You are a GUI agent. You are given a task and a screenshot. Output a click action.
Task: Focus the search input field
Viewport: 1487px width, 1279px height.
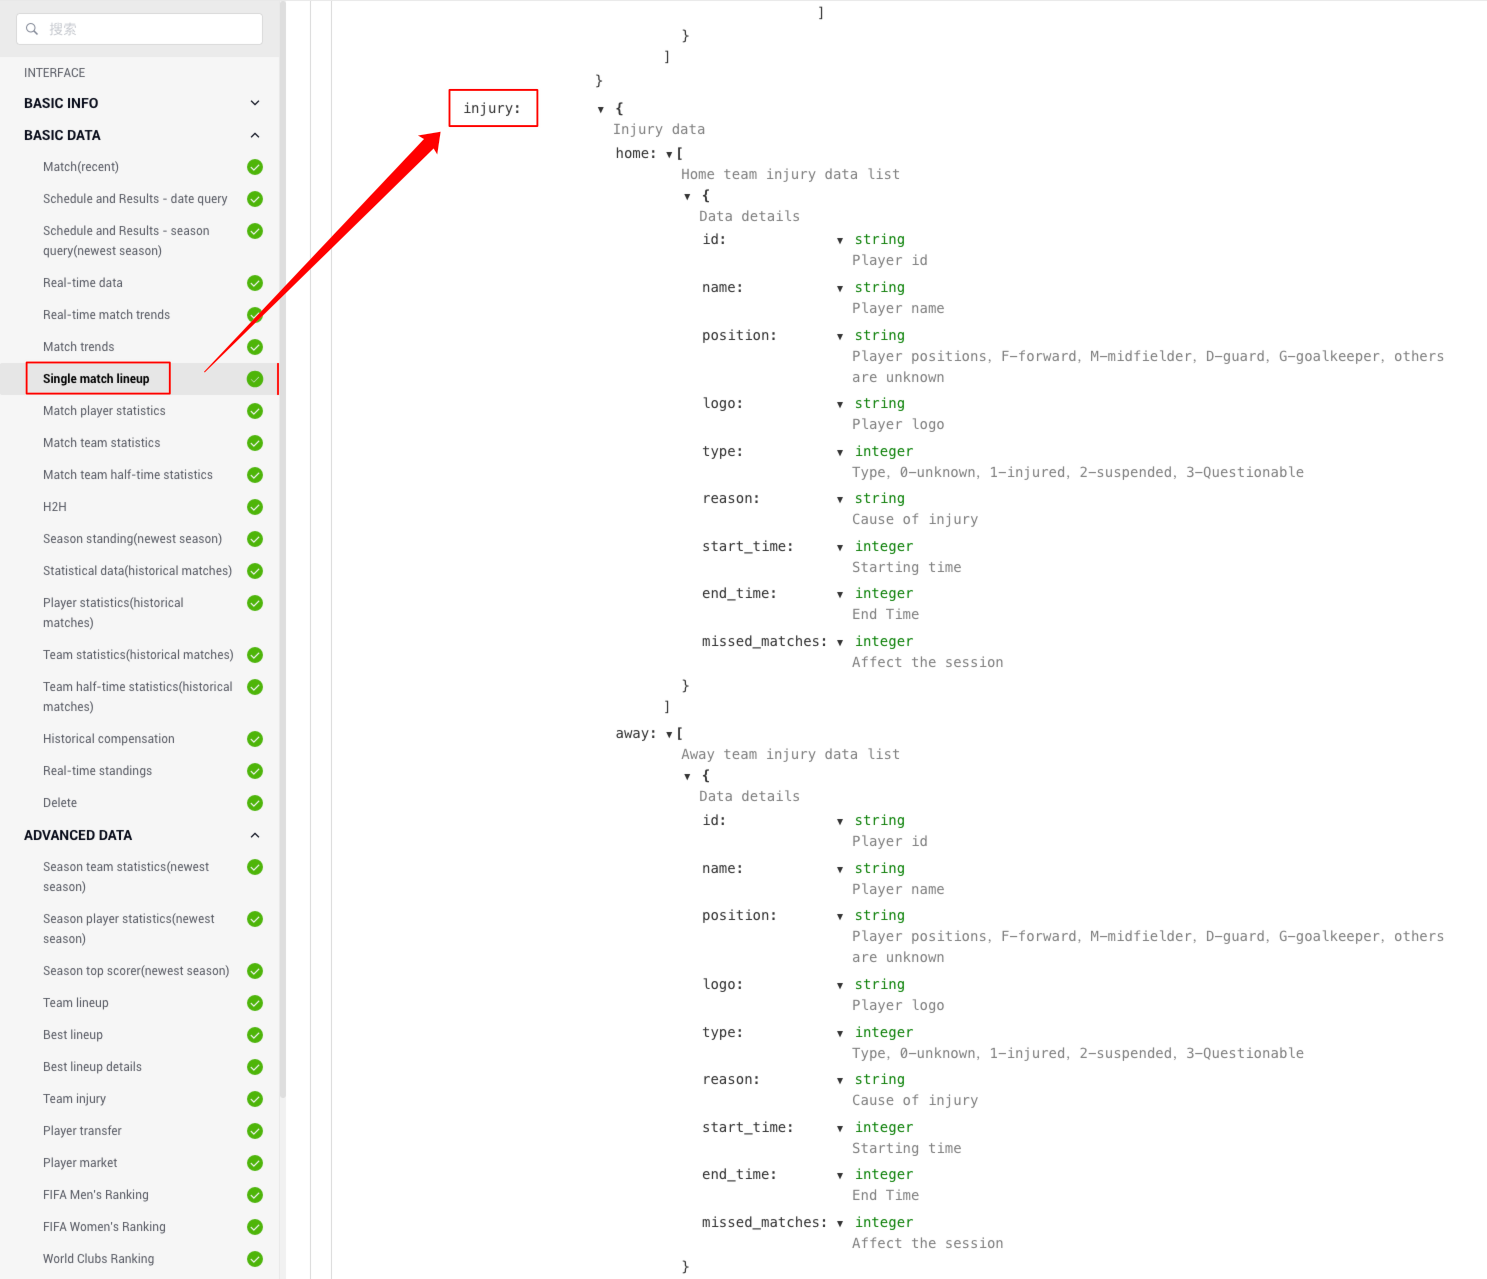tap(150, 29)
